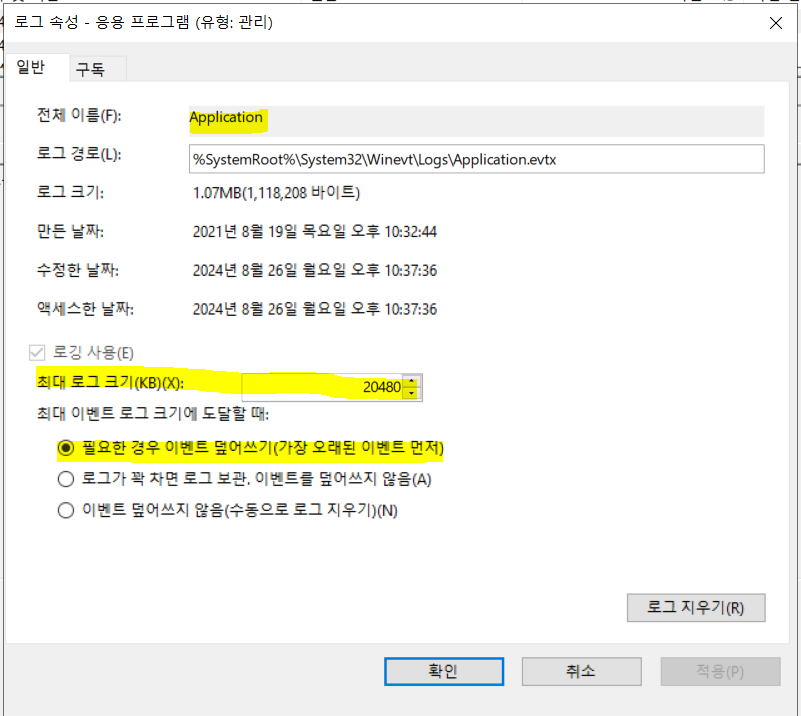Increase max log size with up arrow
The width and height of the screenshot is (801, 716).
coord(412,381)
